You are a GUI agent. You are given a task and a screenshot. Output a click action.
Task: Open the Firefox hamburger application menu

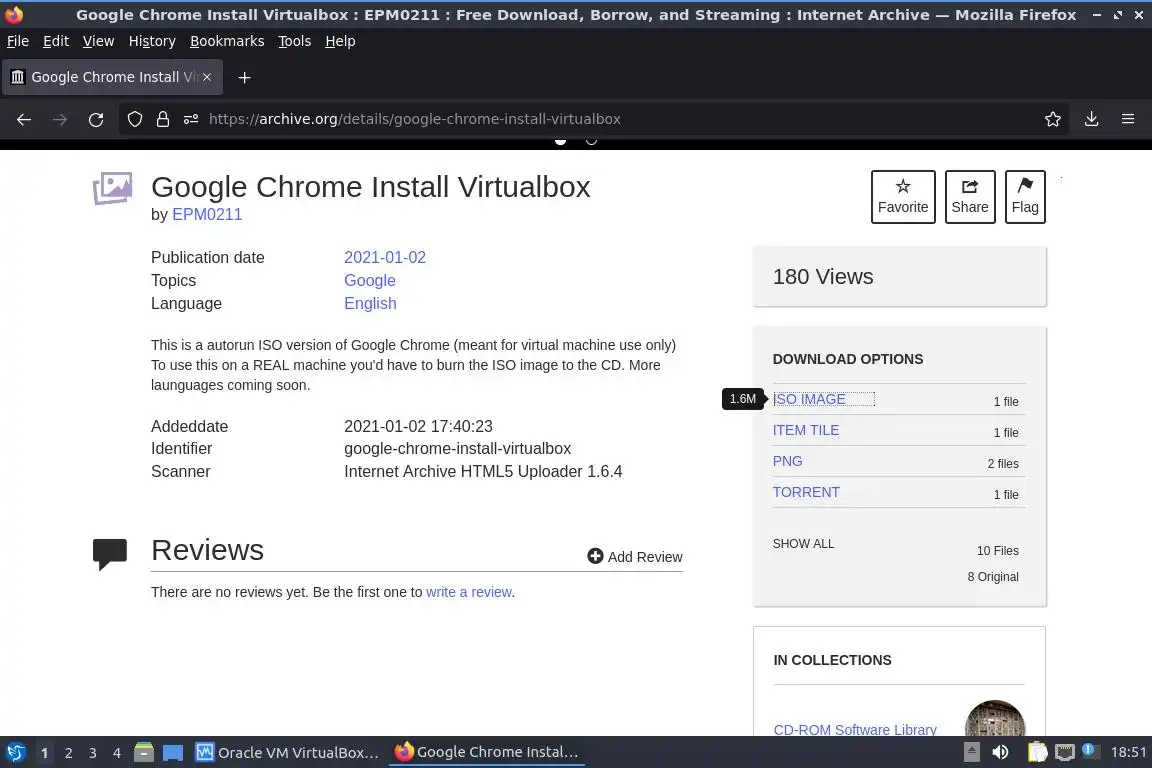click(1128, 119)
